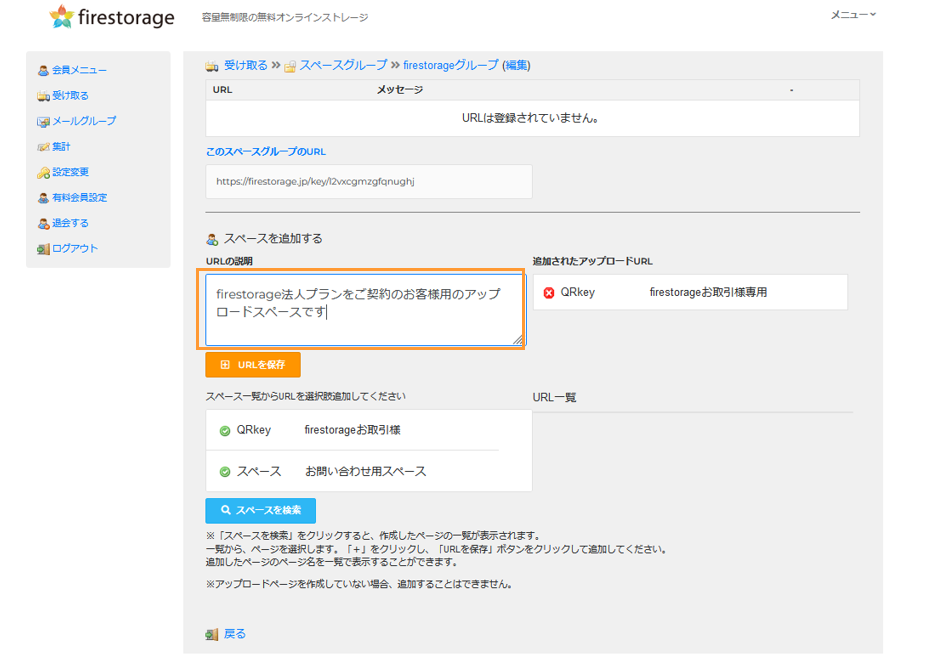
Task: Click the space group URL field
Action: [x=369, y=182]
